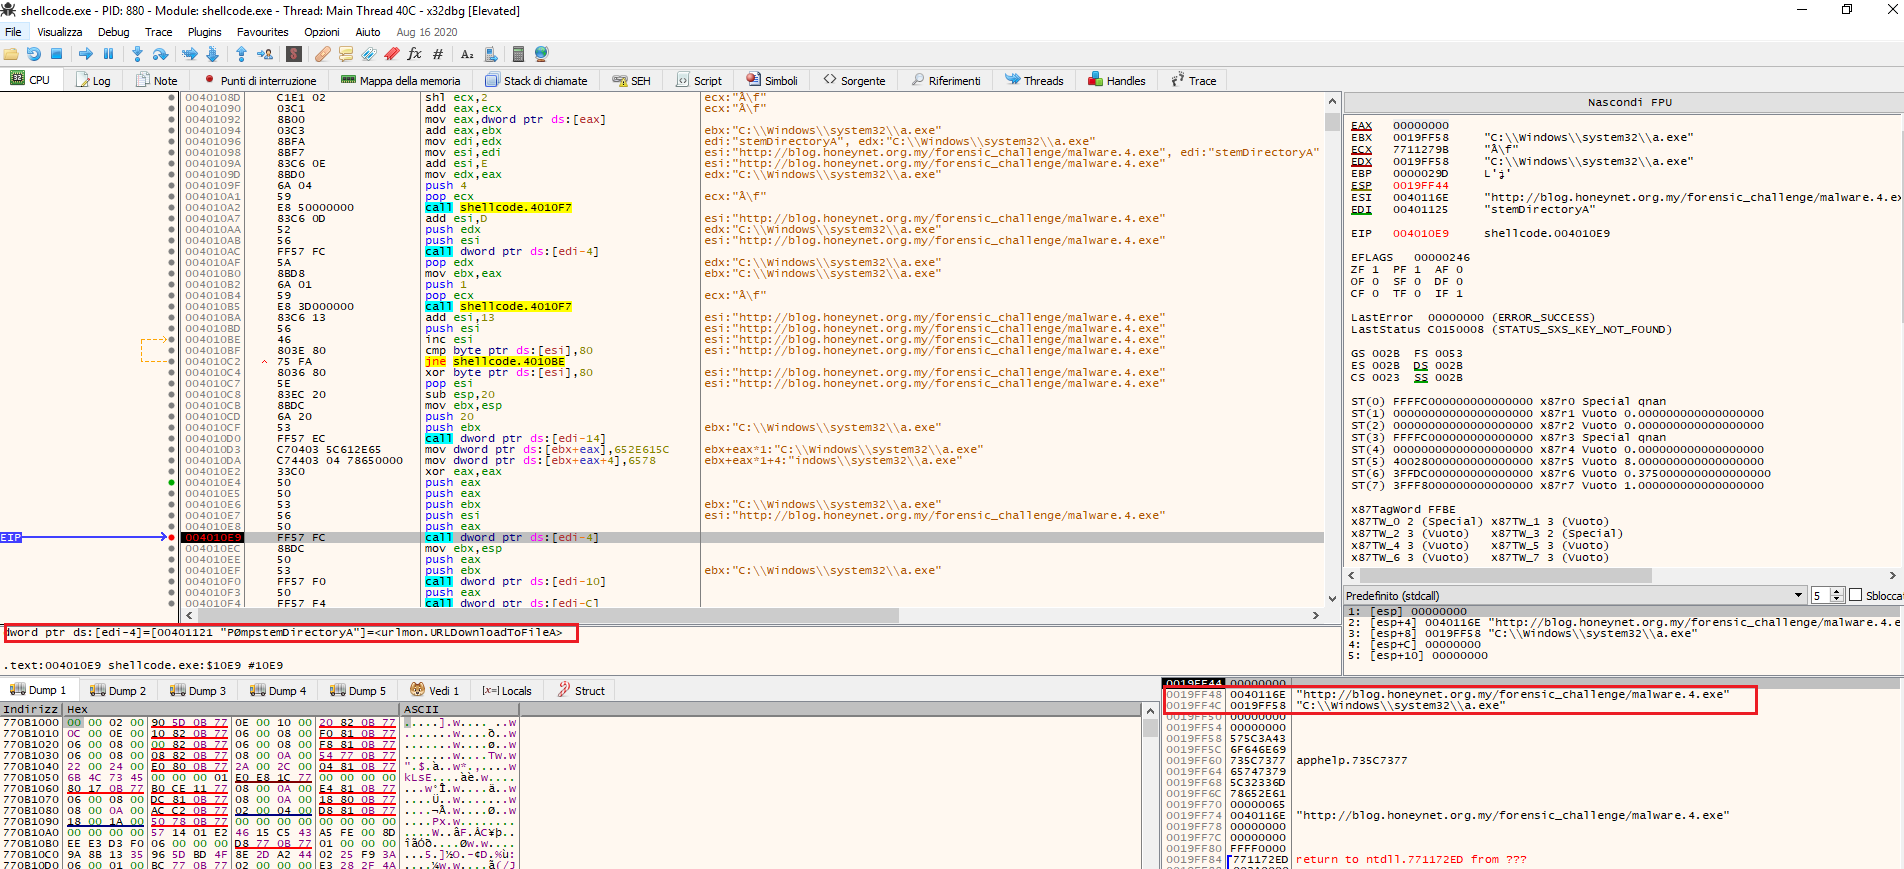Decrease the argument count stepper

coord(1837,599)
